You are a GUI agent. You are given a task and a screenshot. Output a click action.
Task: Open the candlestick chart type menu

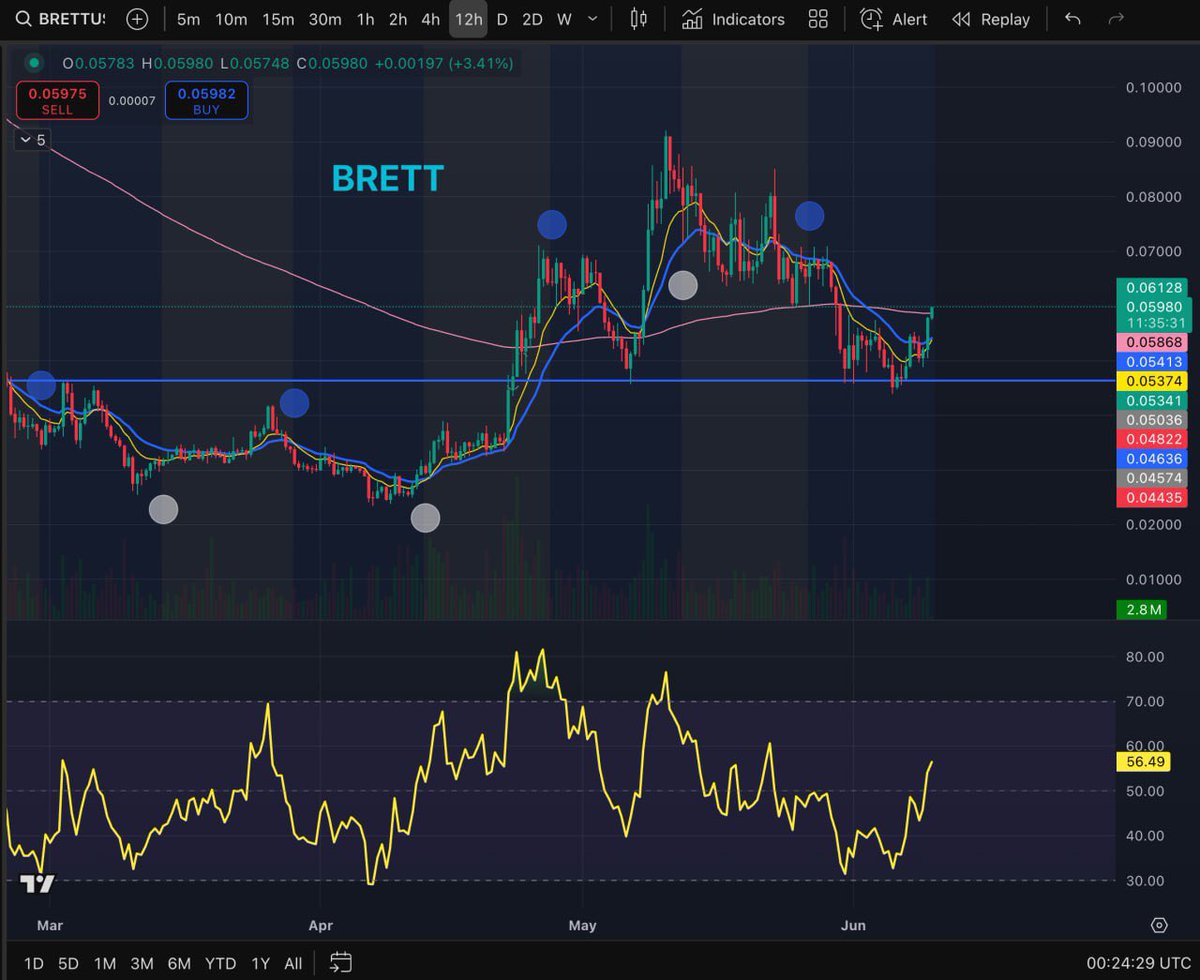[639, 19]
